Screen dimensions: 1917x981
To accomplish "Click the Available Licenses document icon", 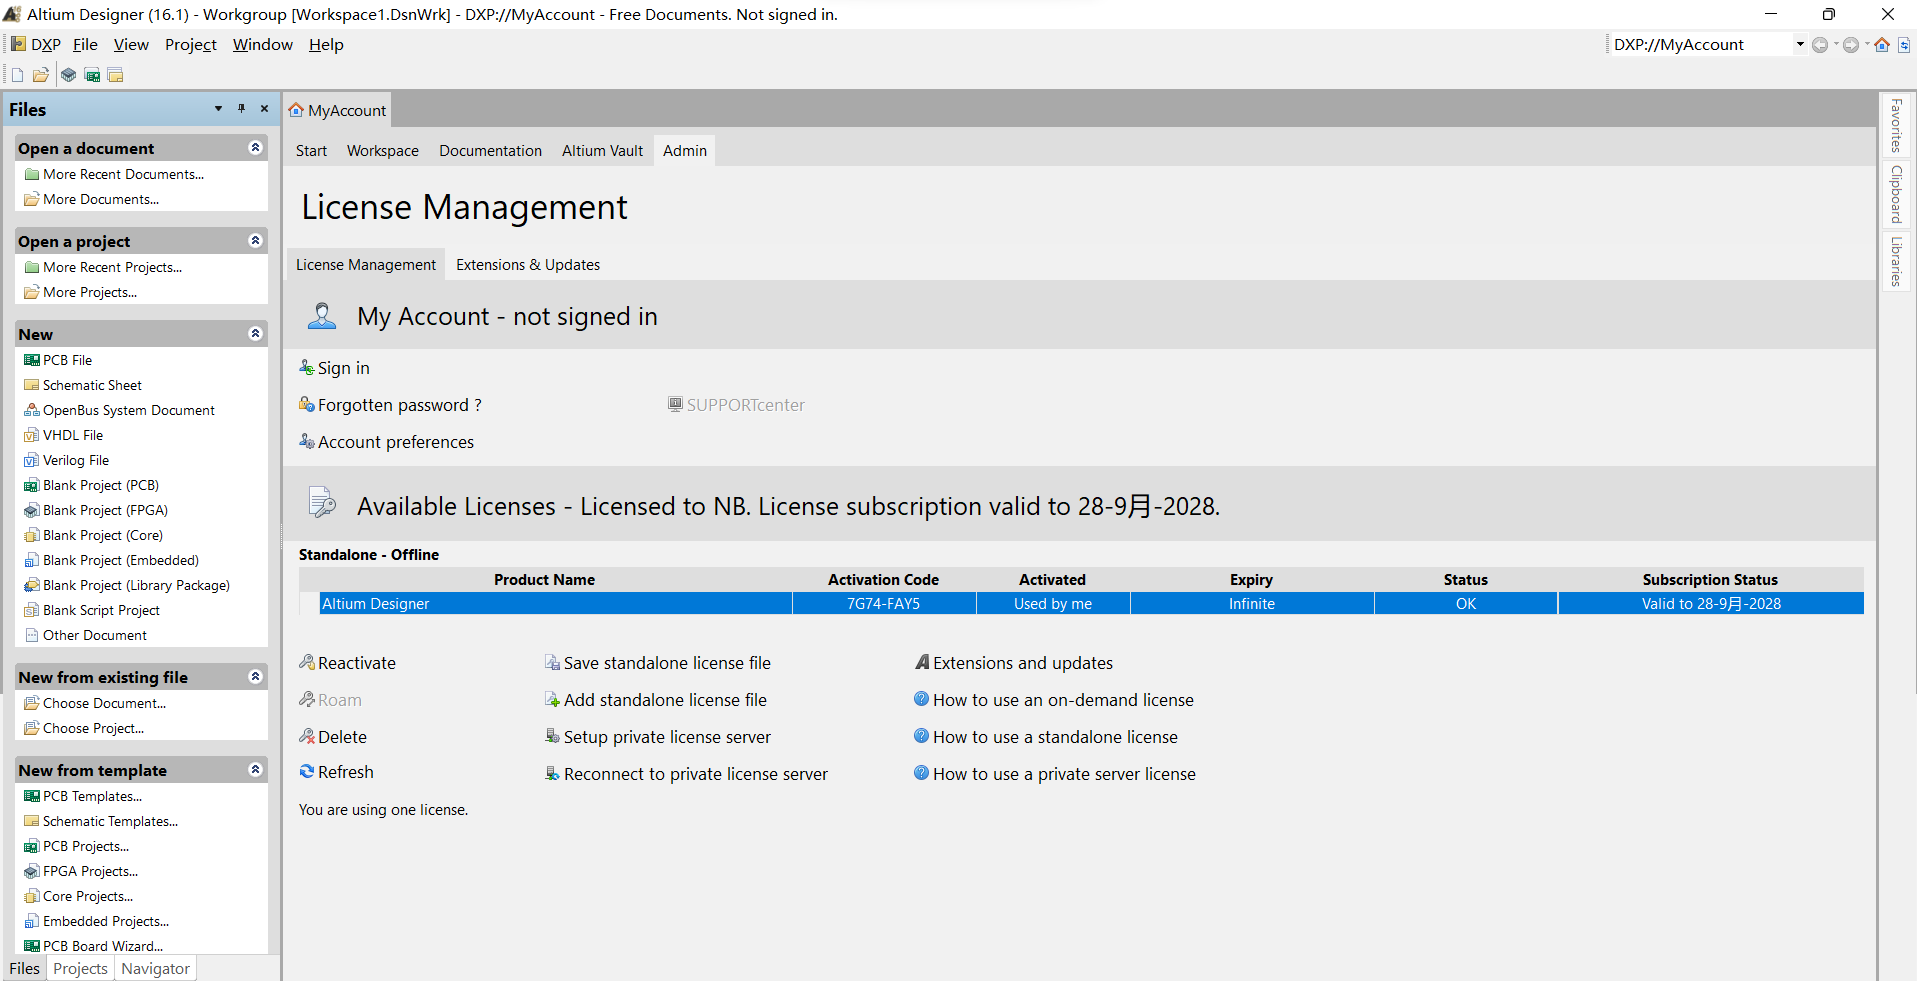I will [322, 502].
